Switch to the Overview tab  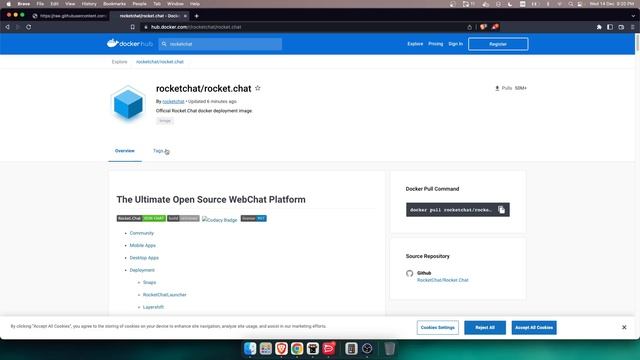[x=124, y=151]
